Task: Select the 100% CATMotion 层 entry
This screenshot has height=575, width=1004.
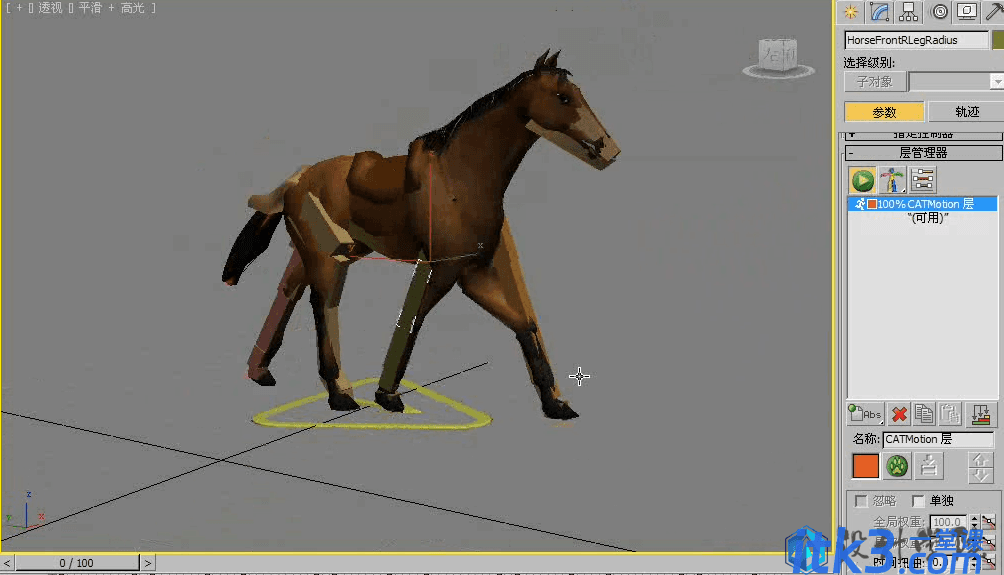Action: [922, 204]
